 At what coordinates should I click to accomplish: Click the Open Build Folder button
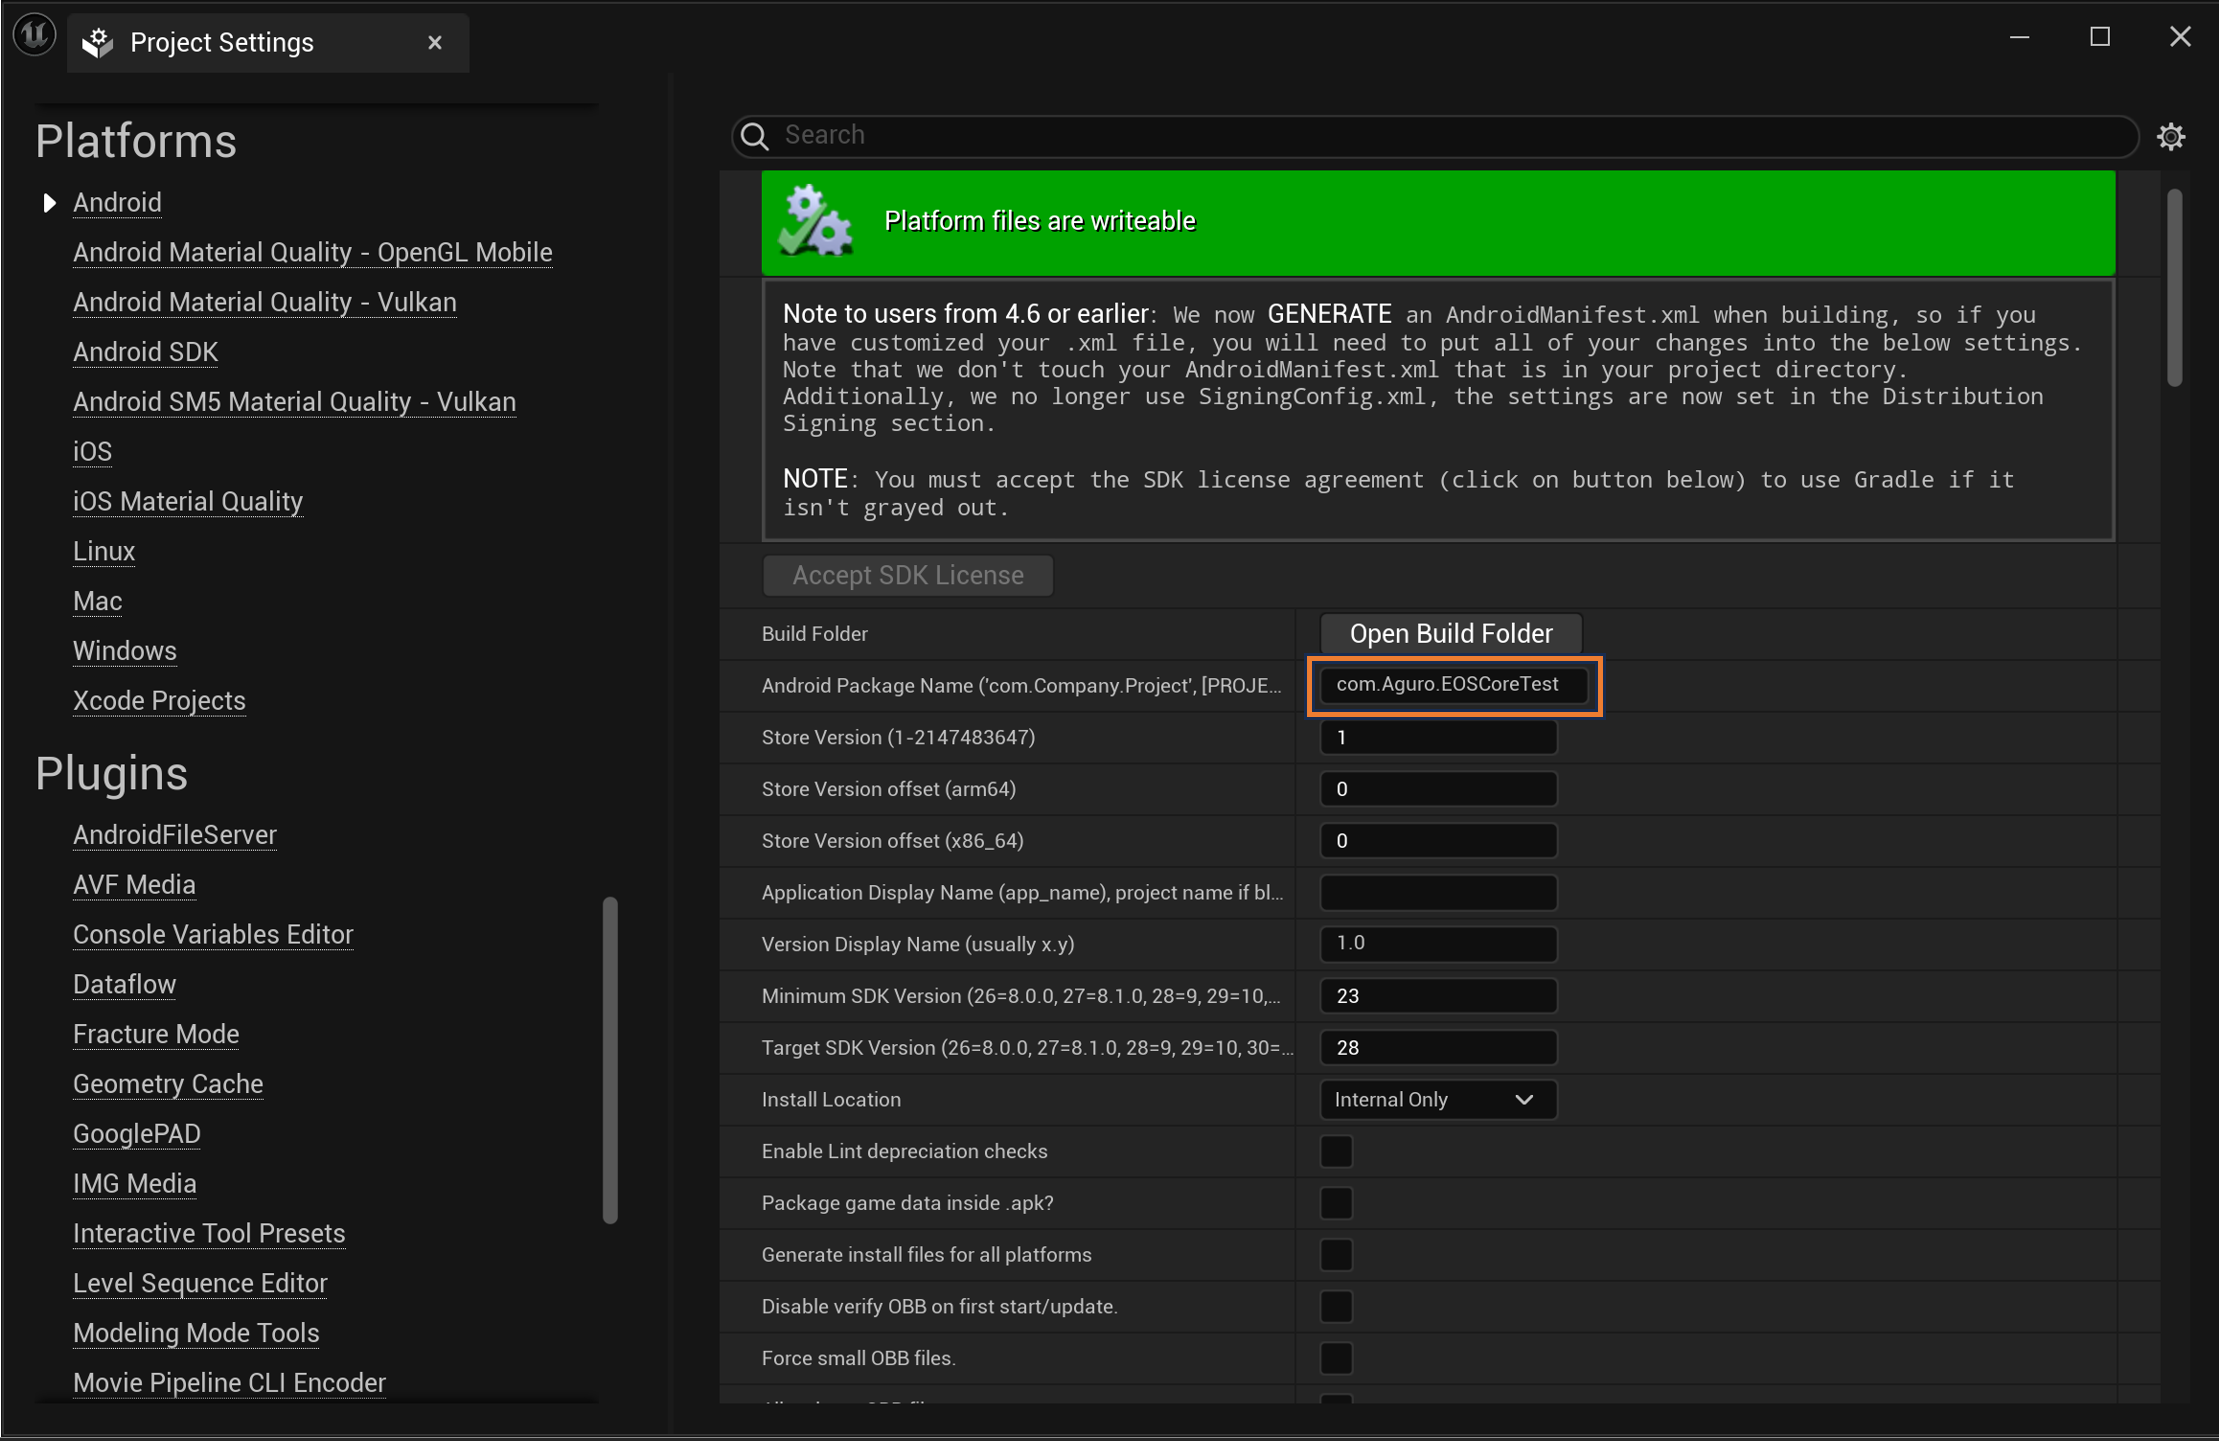(x=1450, y=634)
